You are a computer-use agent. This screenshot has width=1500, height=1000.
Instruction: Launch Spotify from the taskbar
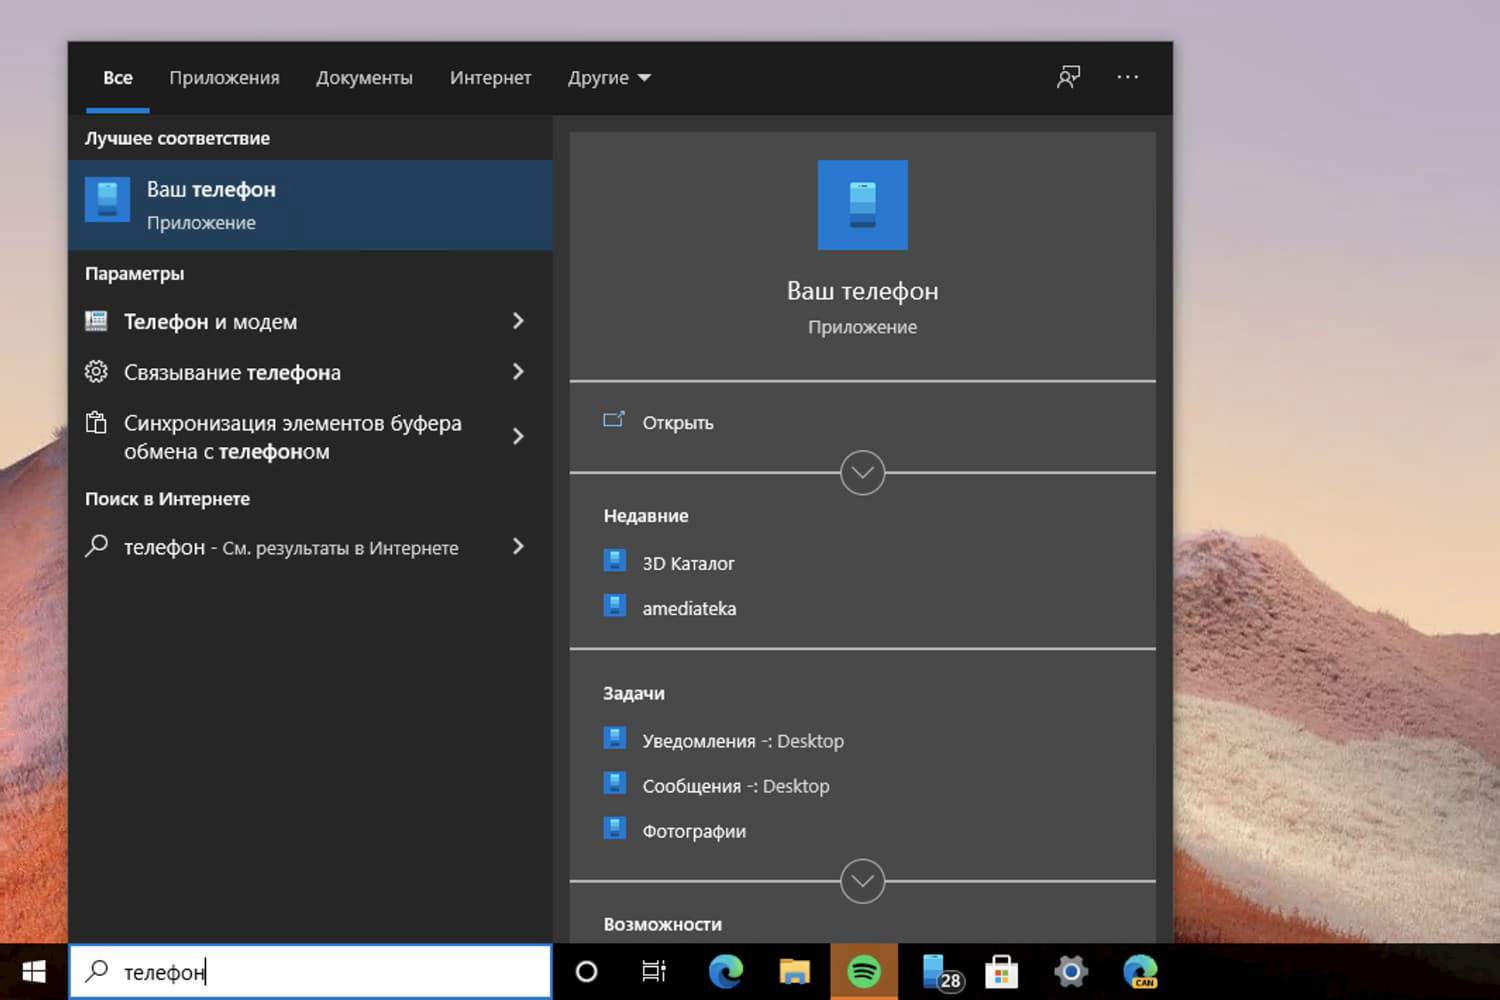tap(864, 970)
